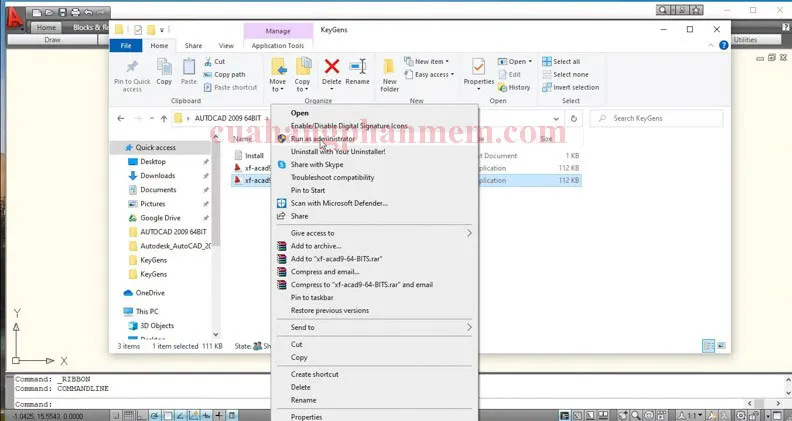Switch to large icons view button
The height and width of the screenshot is (421, 792).
click(721, 346)
